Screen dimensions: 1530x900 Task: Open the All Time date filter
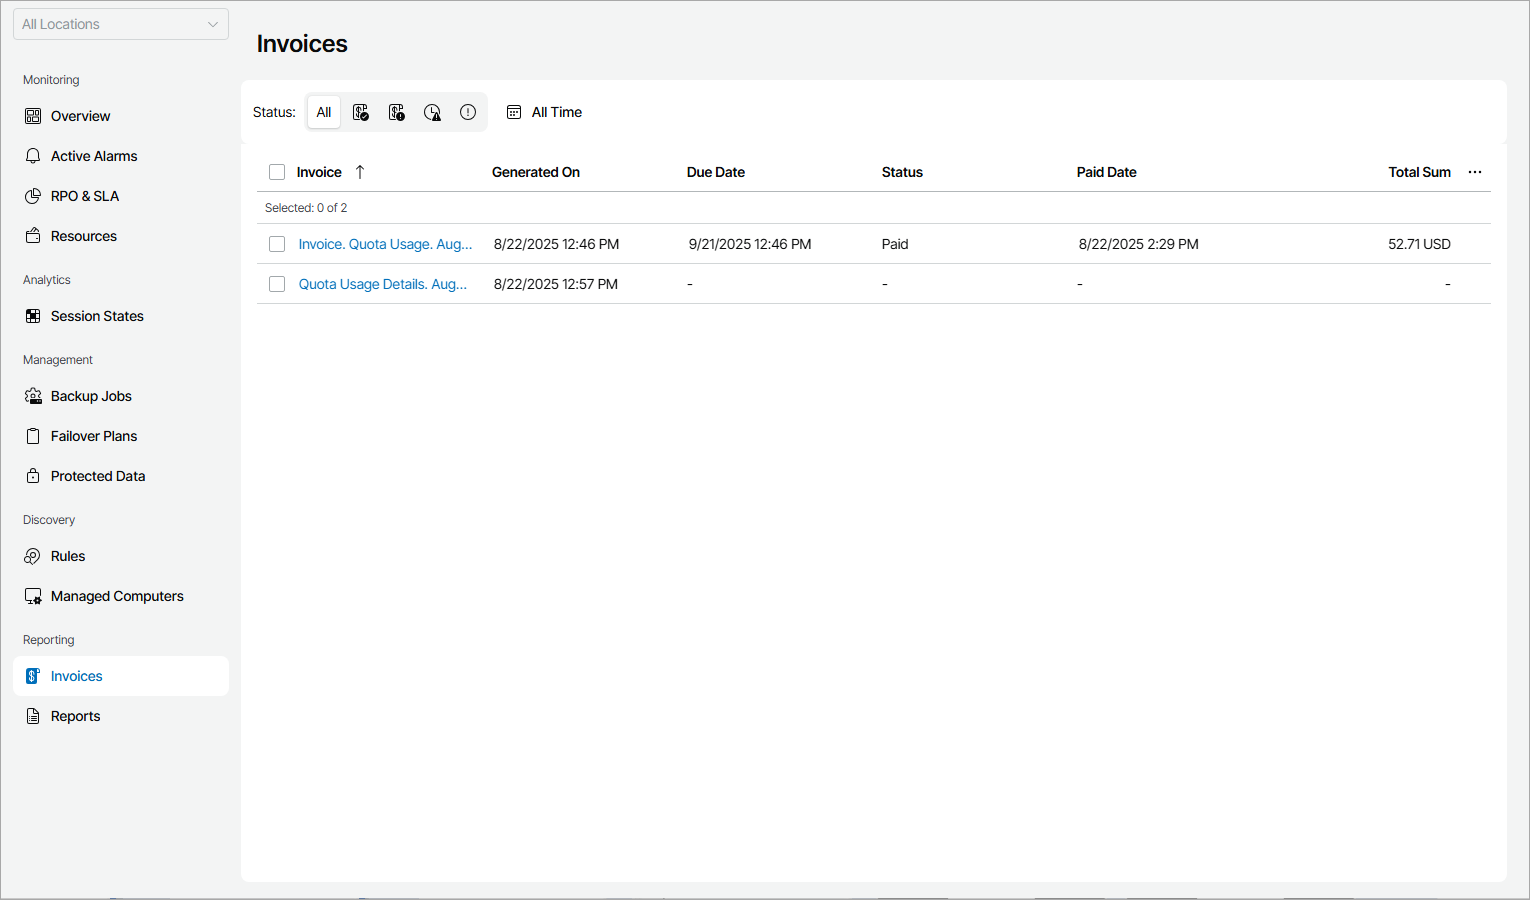point(545,112)
